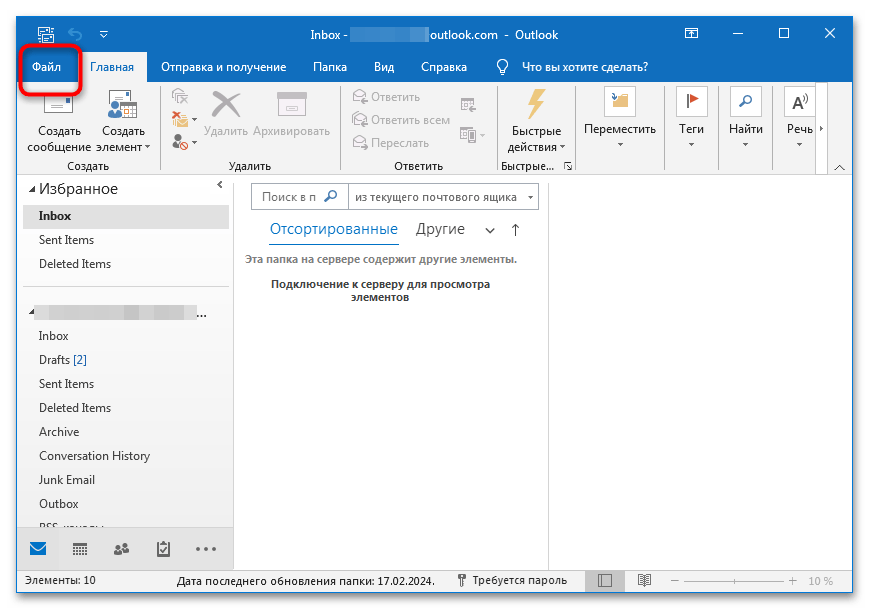Open the Conversation History folder
Viewport: 869px width, 609px height.
coord(126,456)
